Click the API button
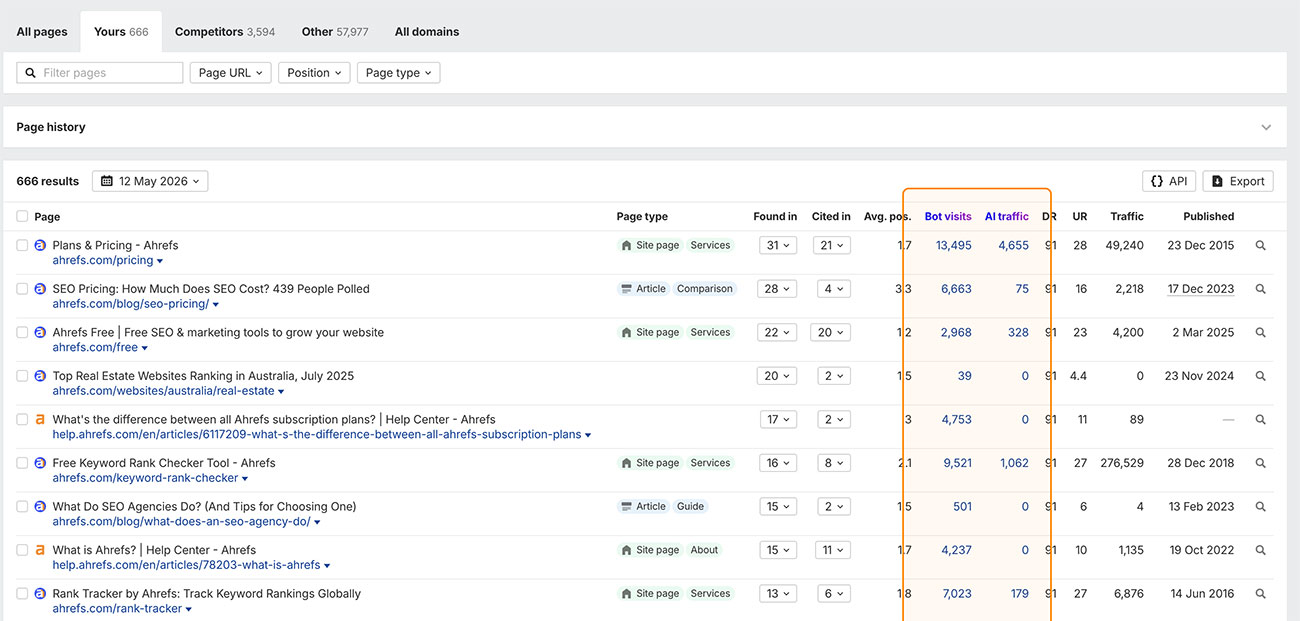This screenshot has height=621, width=1300. pos(1169,181)
